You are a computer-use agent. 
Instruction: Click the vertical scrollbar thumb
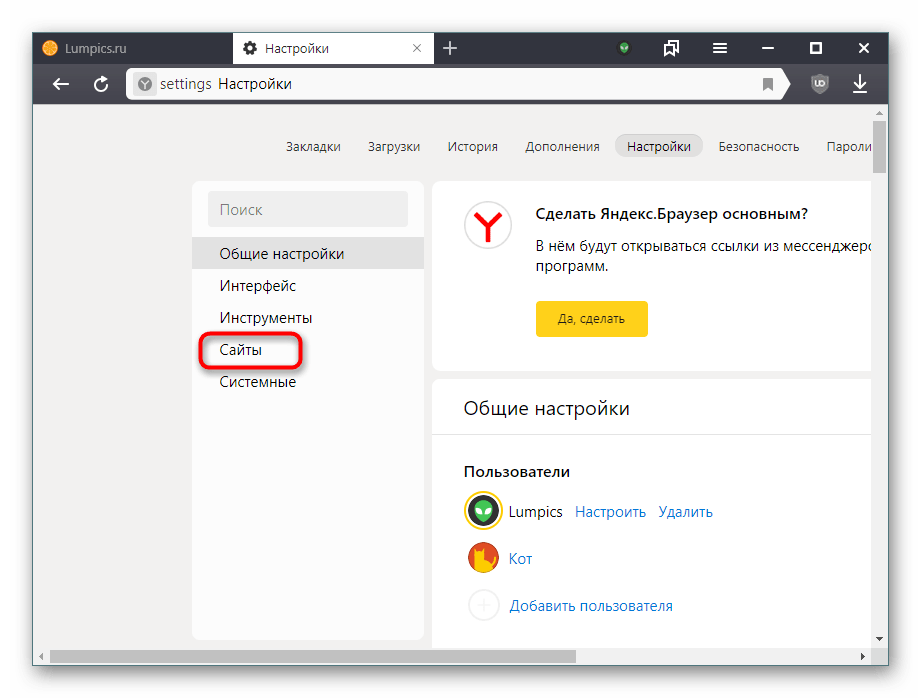[x=879, y=147]
